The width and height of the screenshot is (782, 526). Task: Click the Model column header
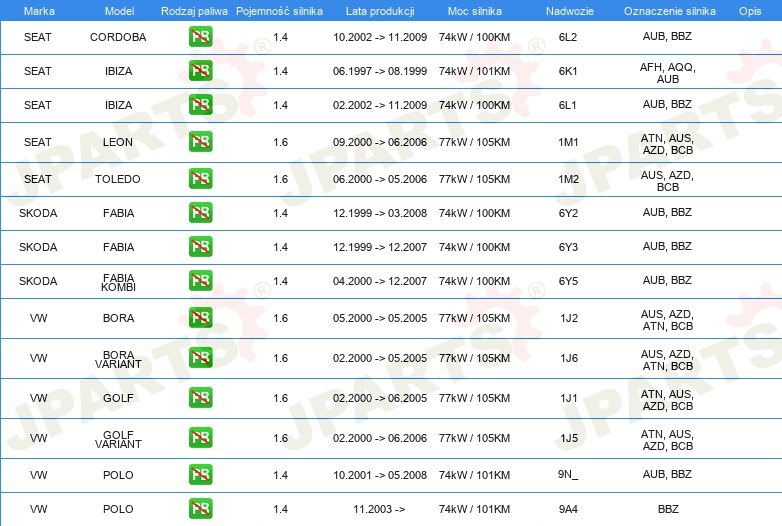click(x=119, y=11)
